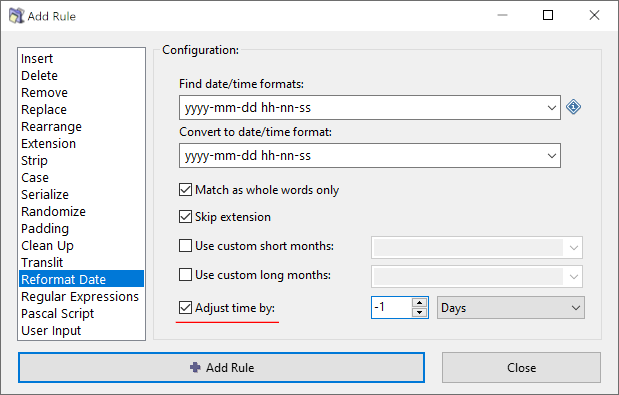Enable Use custom short months checkbox
619x395 pixels.
185,246
